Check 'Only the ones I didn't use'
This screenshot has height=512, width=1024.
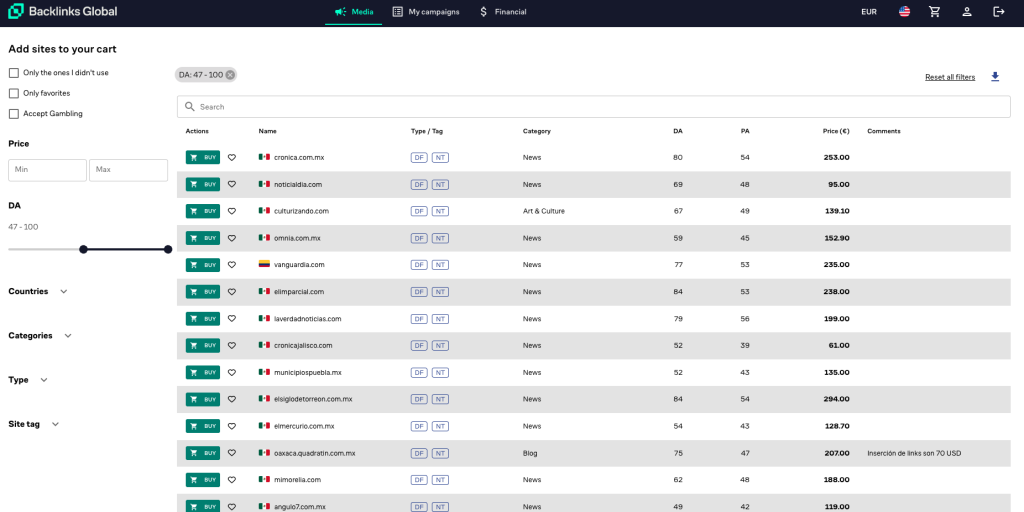(14, 72)
